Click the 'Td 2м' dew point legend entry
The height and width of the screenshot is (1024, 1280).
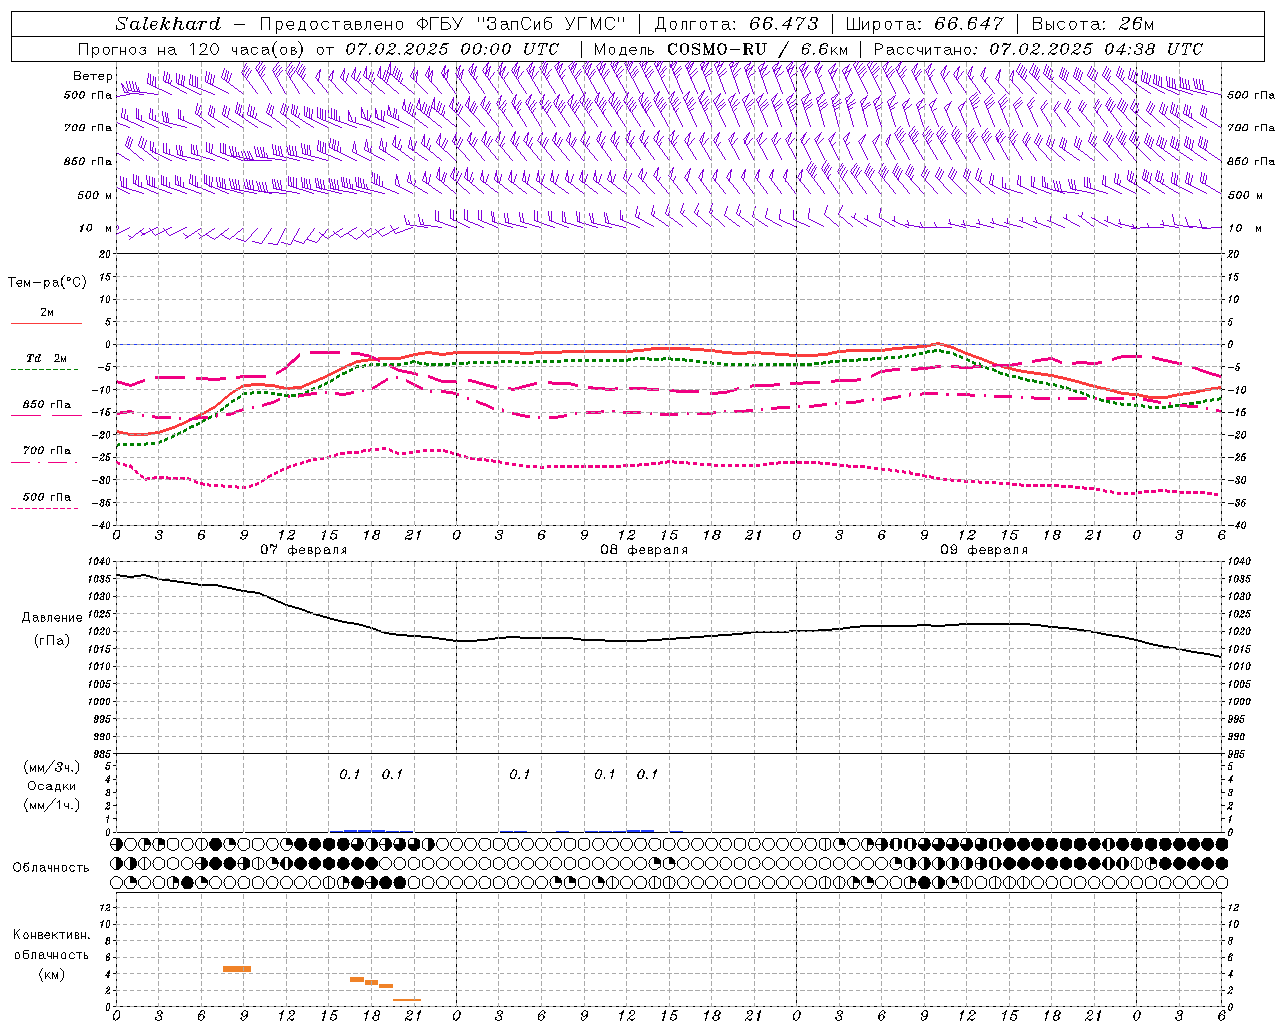coord(46,358)
